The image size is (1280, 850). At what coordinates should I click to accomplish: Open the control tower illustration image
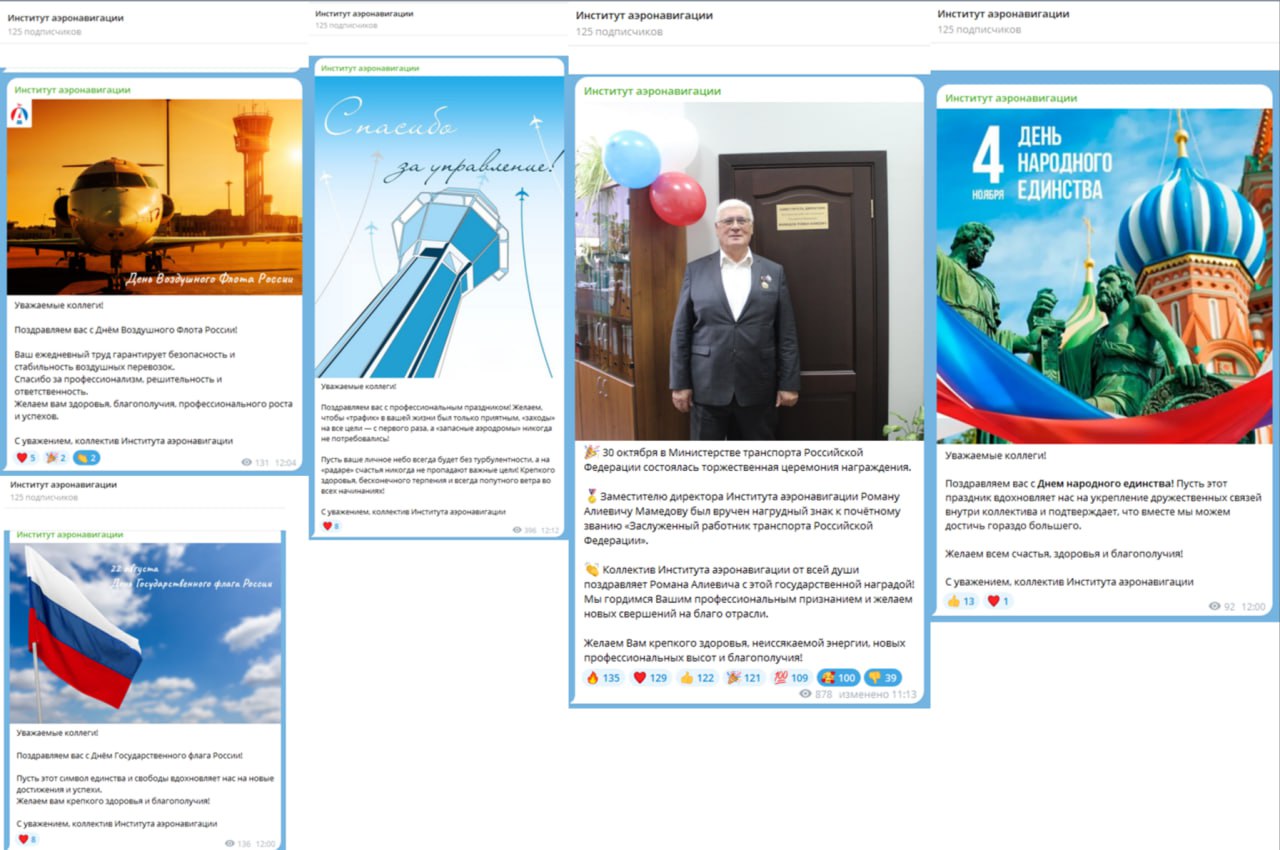click(439, 227)
